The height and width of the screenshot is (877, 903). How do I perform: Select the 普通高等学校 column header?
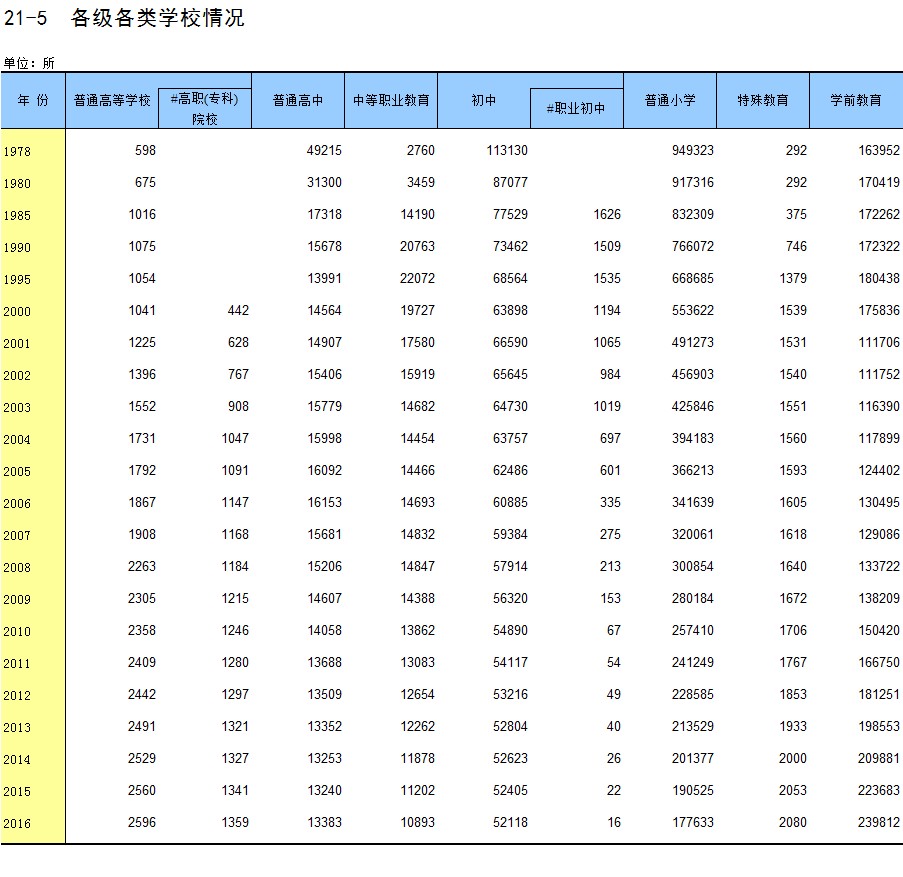(112, 100)
